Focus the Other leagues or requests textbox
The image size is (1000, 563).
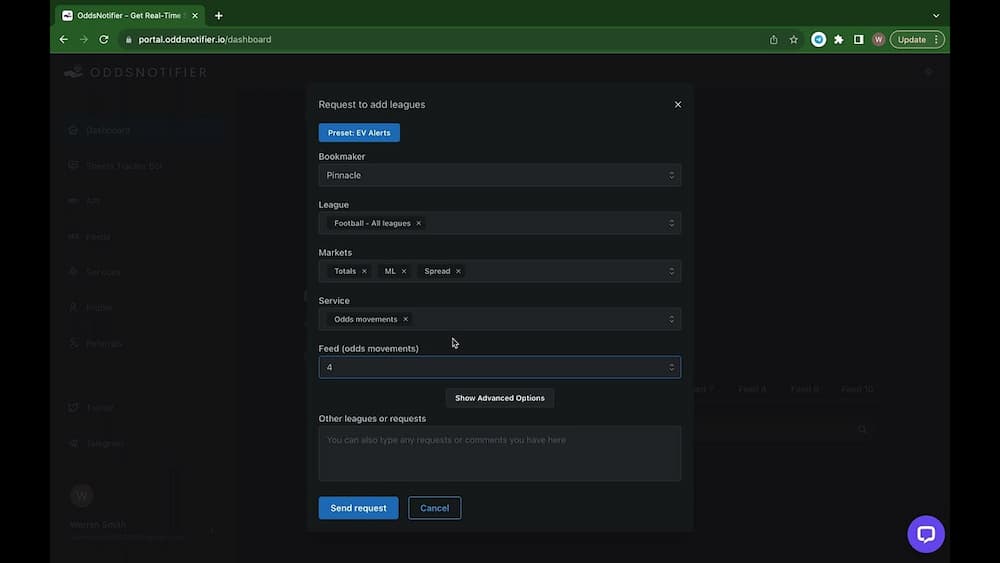[x=499, y=453]
